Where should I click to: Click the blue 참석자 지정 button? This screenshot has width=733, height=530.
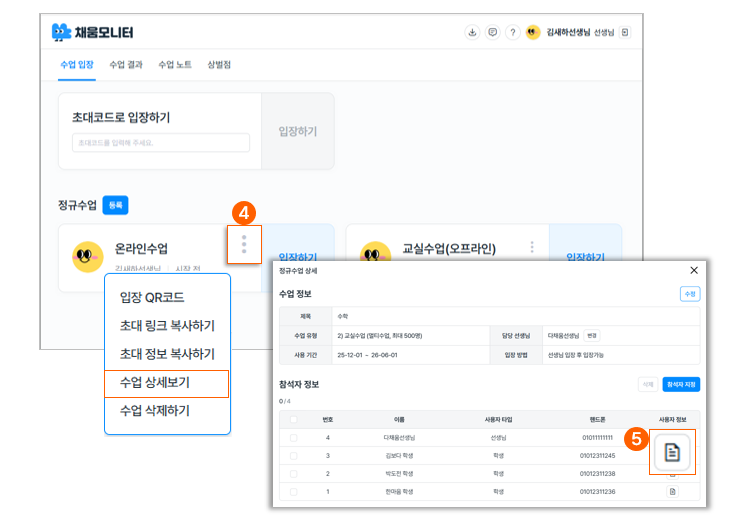[x=680, y=384]
